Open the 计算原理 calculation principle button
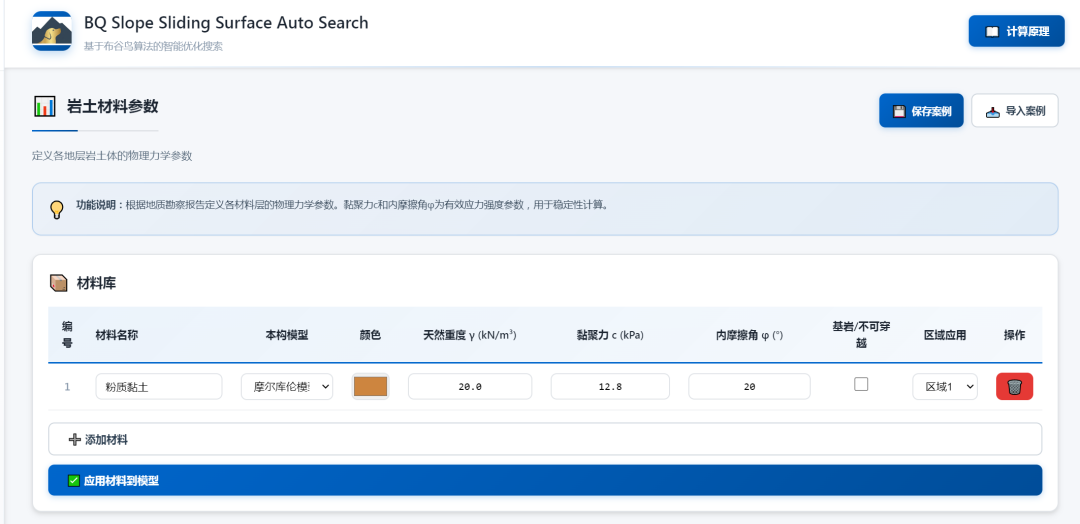 [x=1017, y=31]
